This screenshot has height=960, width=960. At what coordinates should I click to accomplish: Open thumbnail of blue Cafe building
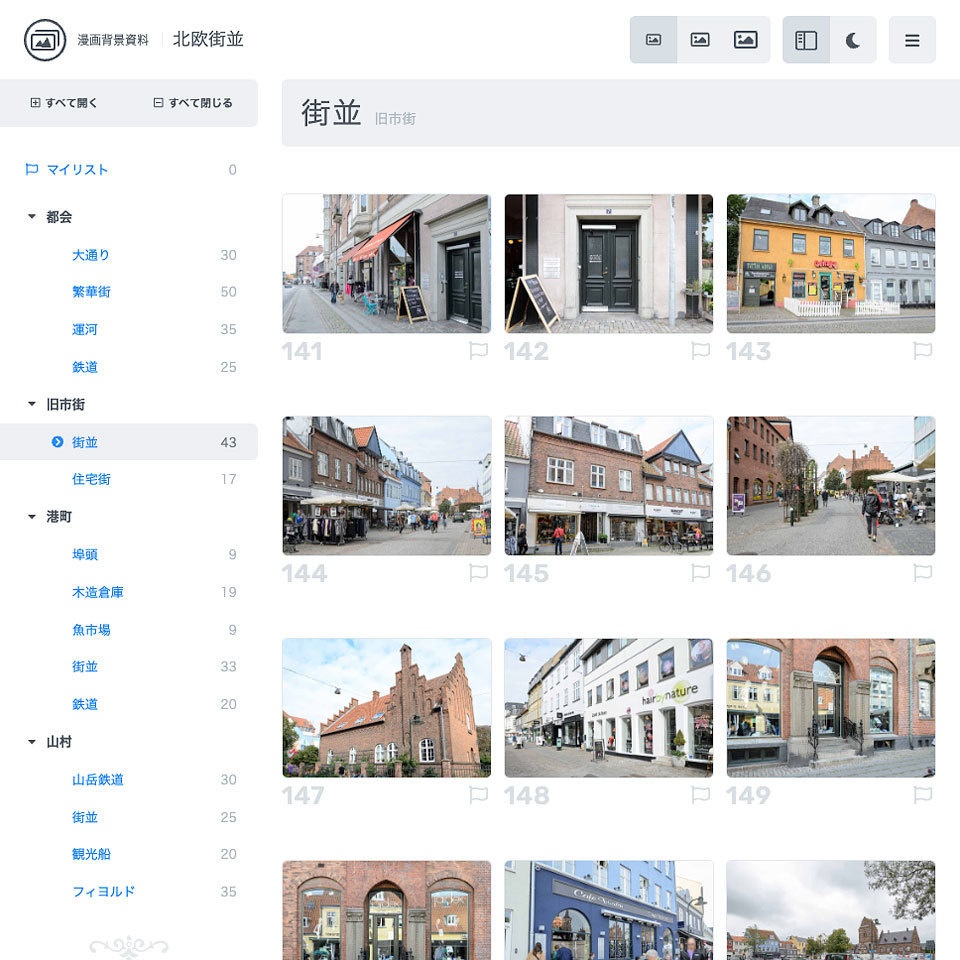[x=609, y=910]
